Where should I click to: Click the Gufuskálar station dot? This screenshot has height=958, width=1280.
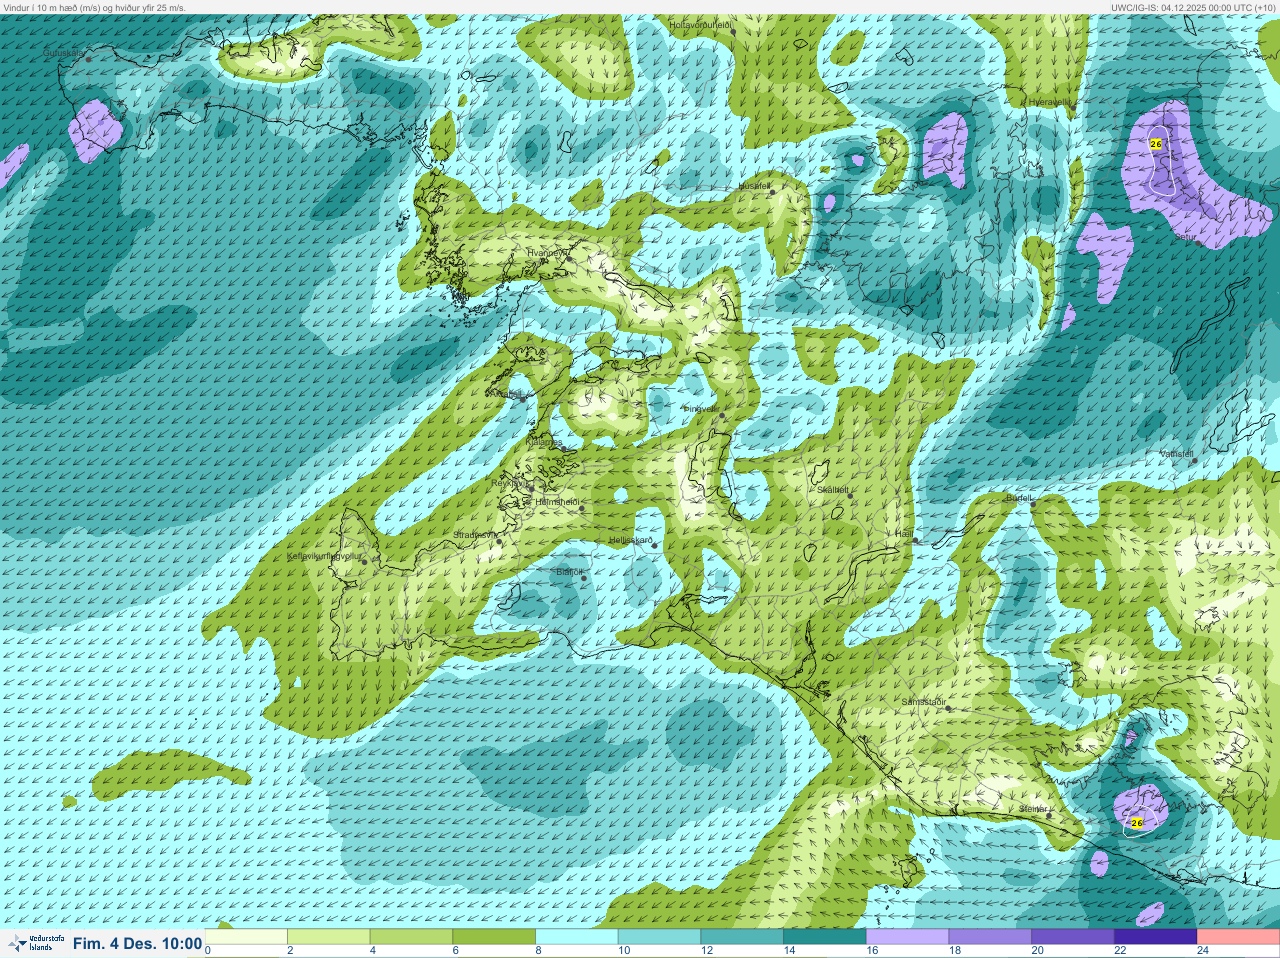click(x=88, y=59)
